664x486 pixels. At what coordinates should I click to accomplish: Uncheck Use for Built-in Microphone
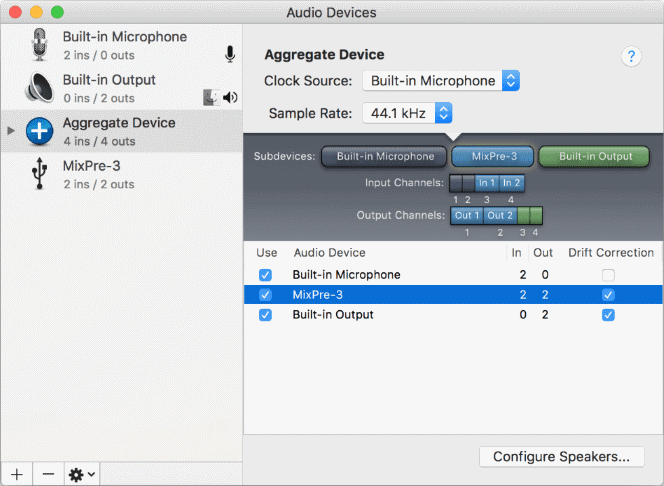pyautogui.click(x=265, y=275)
